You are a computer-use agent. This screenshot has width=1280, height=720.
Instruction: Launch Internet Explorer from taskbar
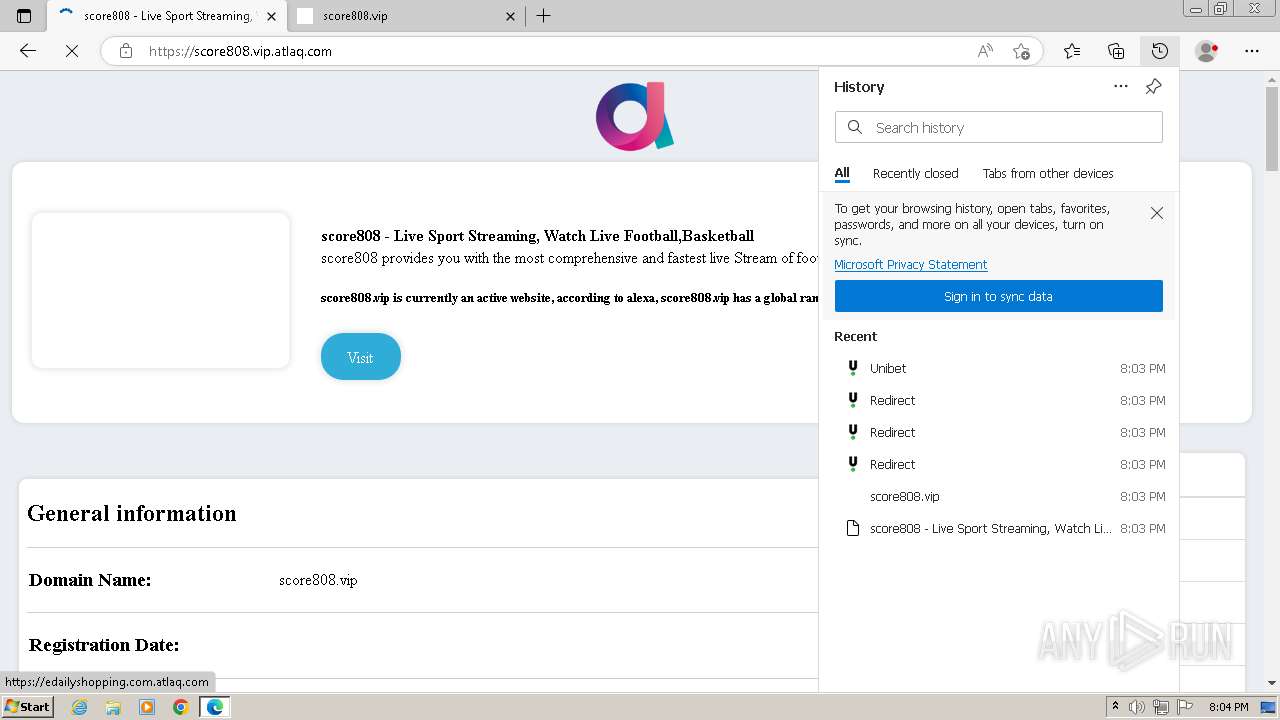click(x=80, y=707)
